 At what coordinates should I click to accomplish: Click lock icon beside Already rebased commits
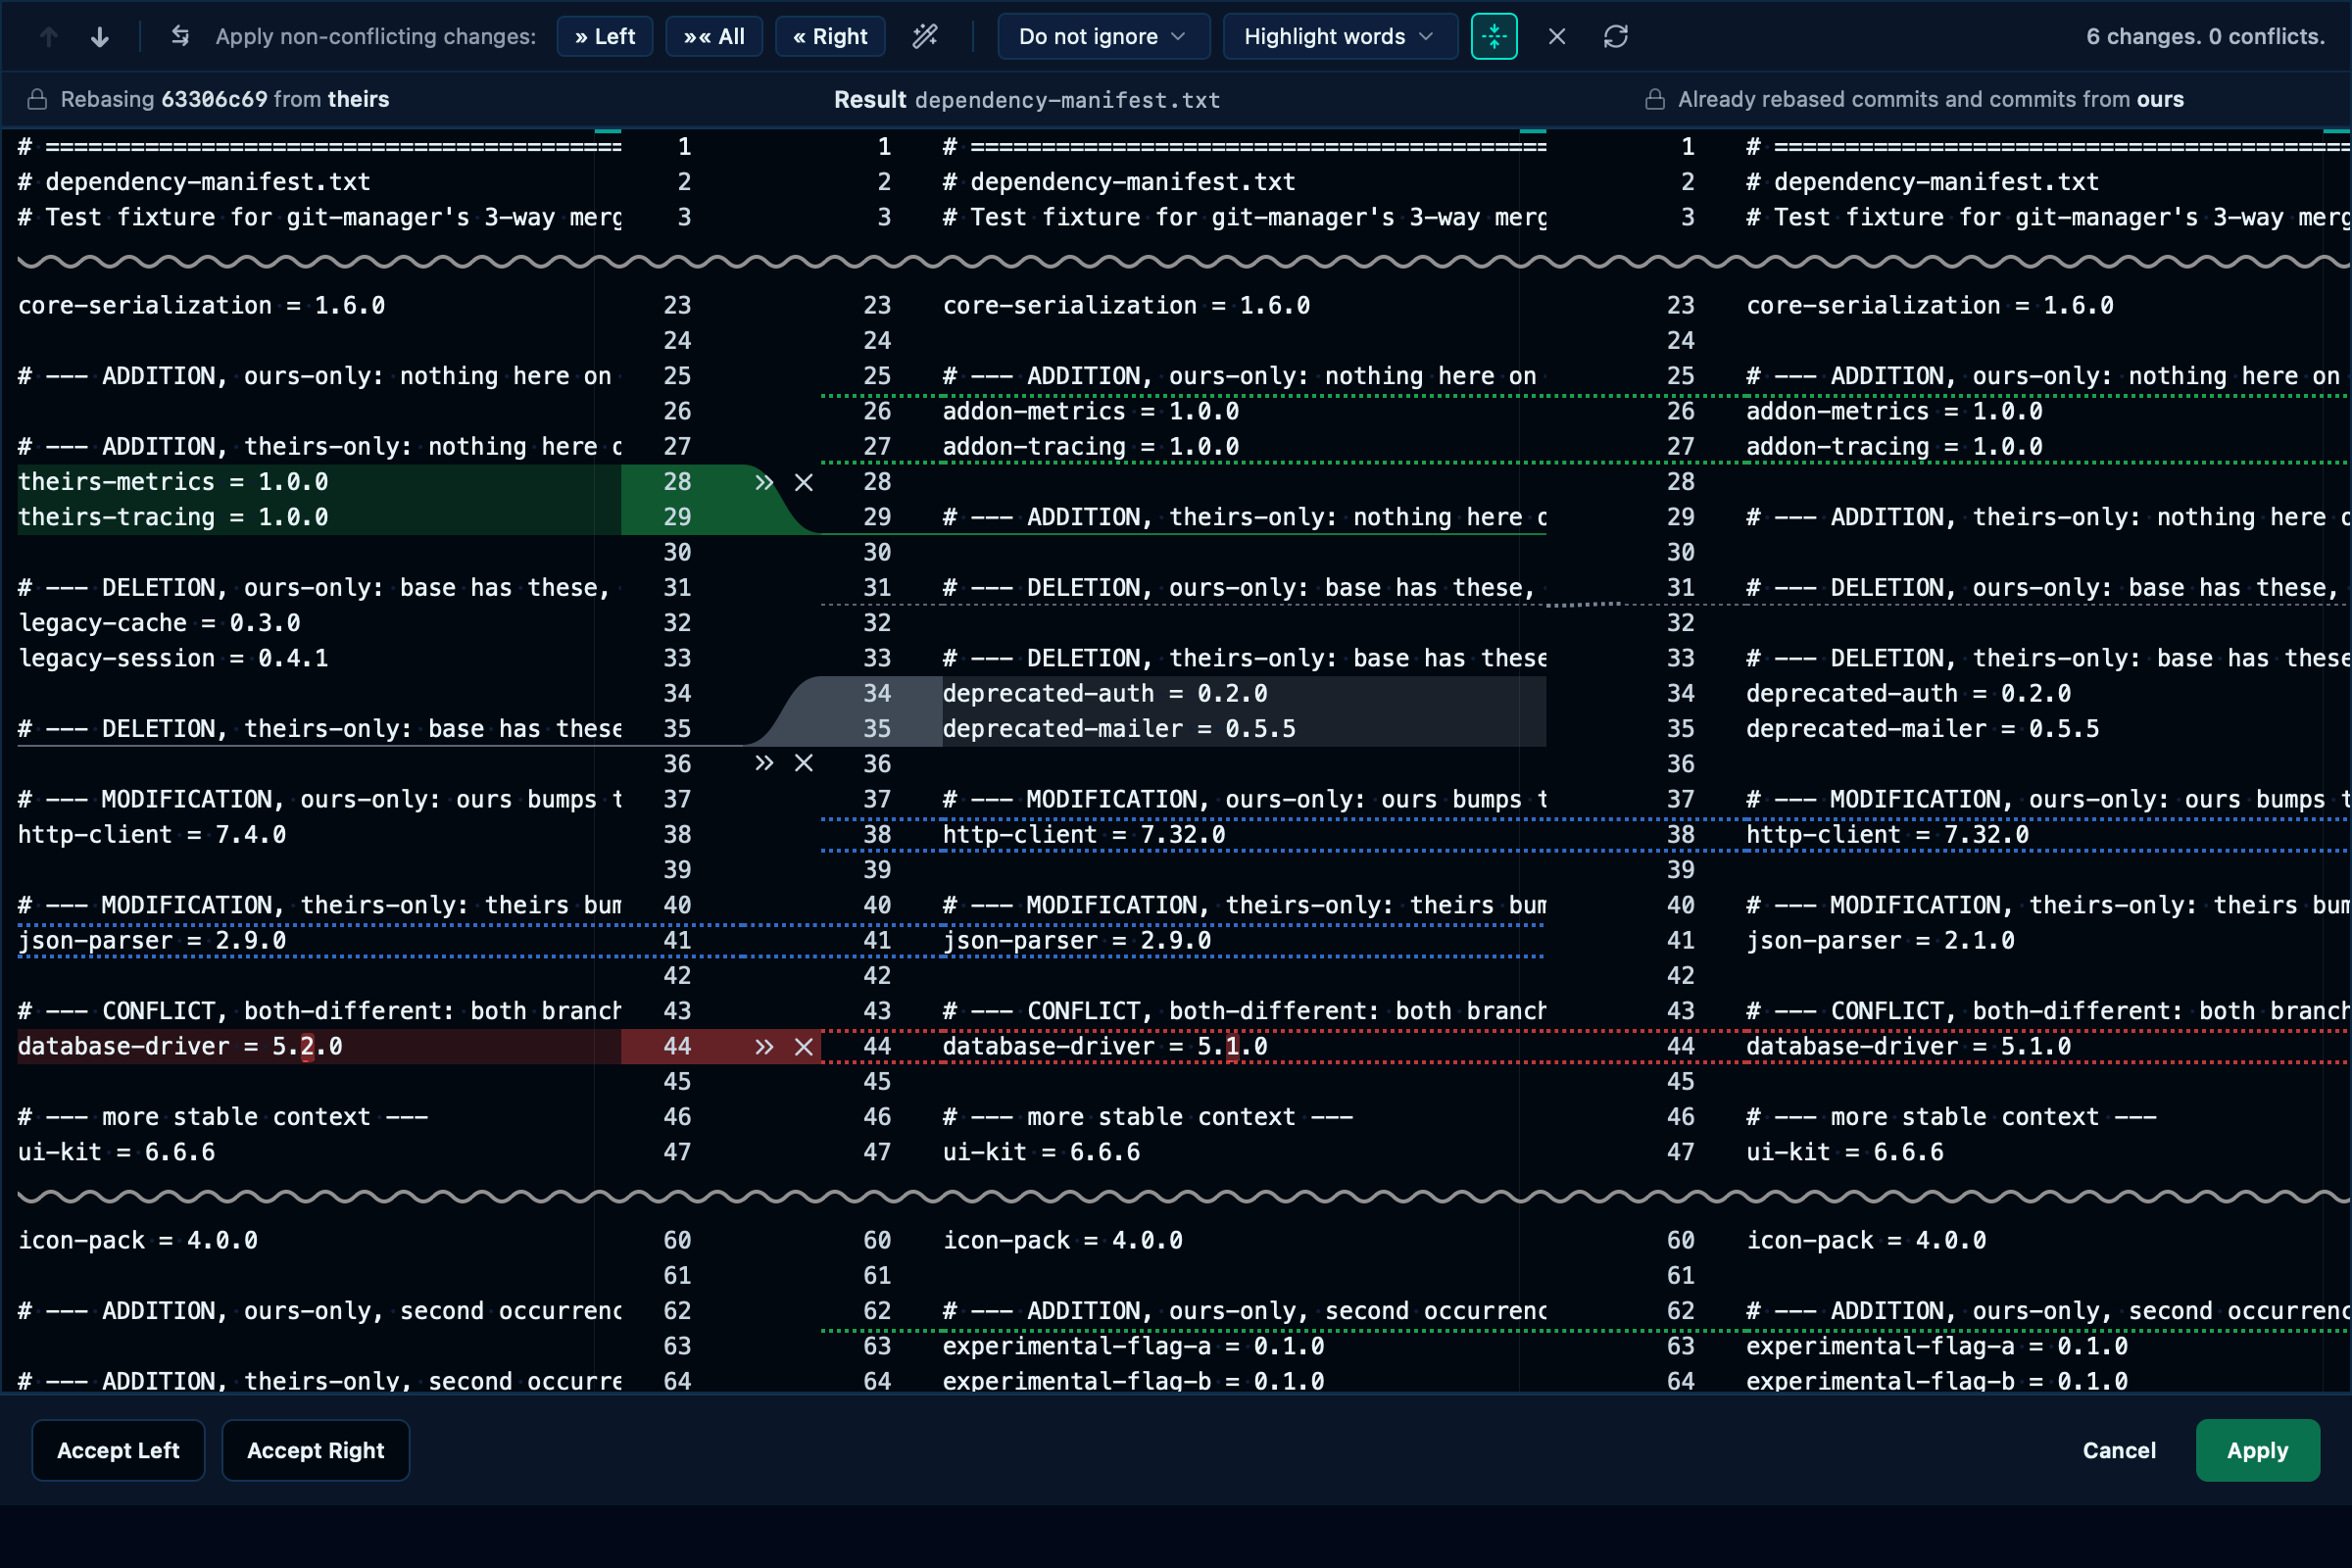click(1655, 100)
